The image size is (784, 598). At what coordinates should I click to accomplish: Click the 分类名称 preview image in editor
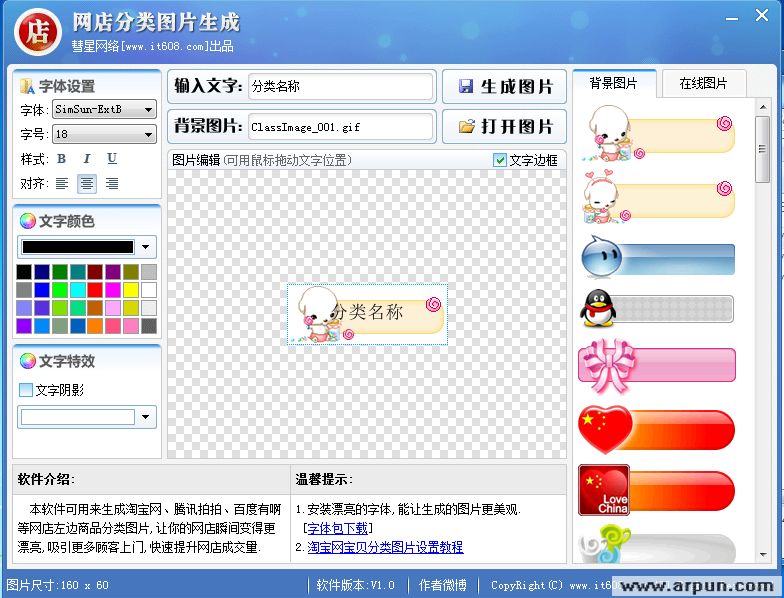(x=368, y=314)
